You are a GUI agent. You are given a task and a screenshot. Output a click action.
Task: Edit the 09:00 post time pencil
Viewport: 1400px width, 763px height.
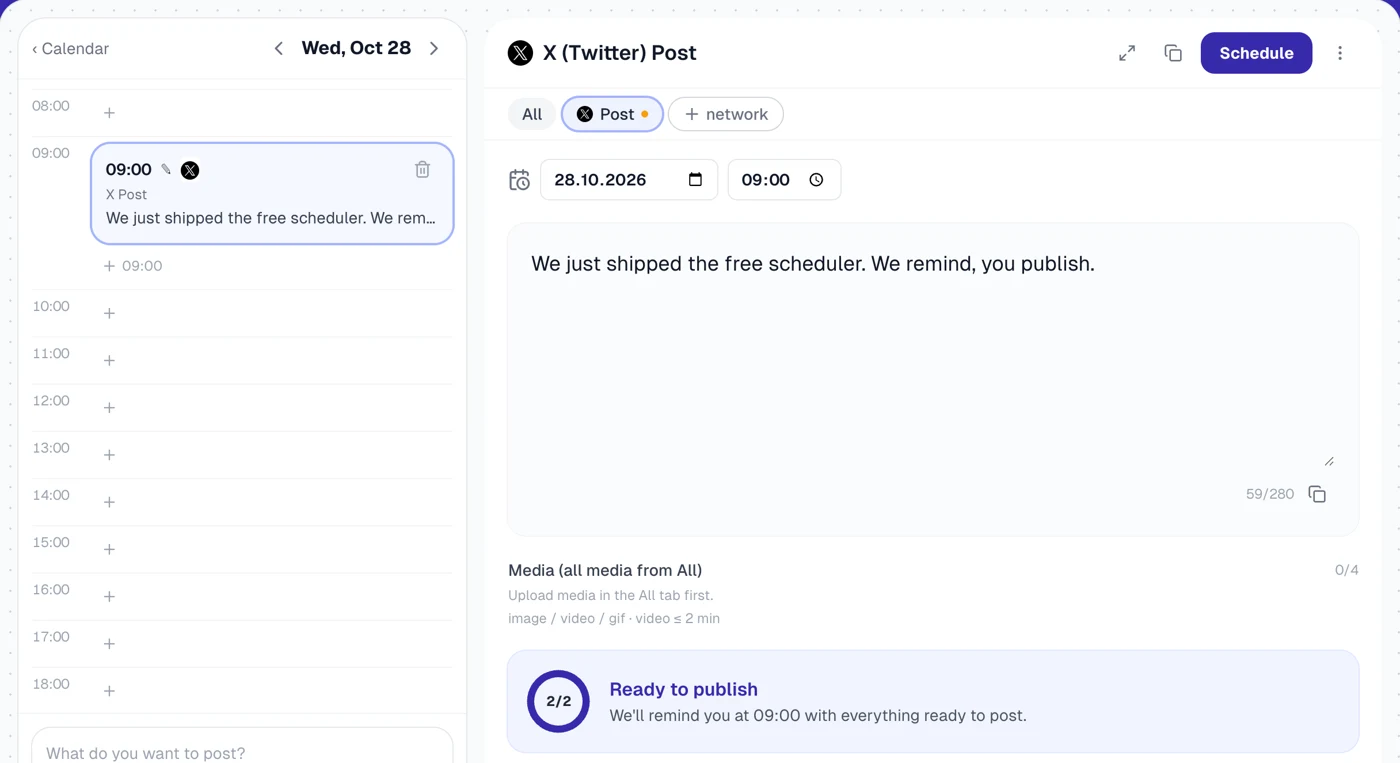[166, 170]
